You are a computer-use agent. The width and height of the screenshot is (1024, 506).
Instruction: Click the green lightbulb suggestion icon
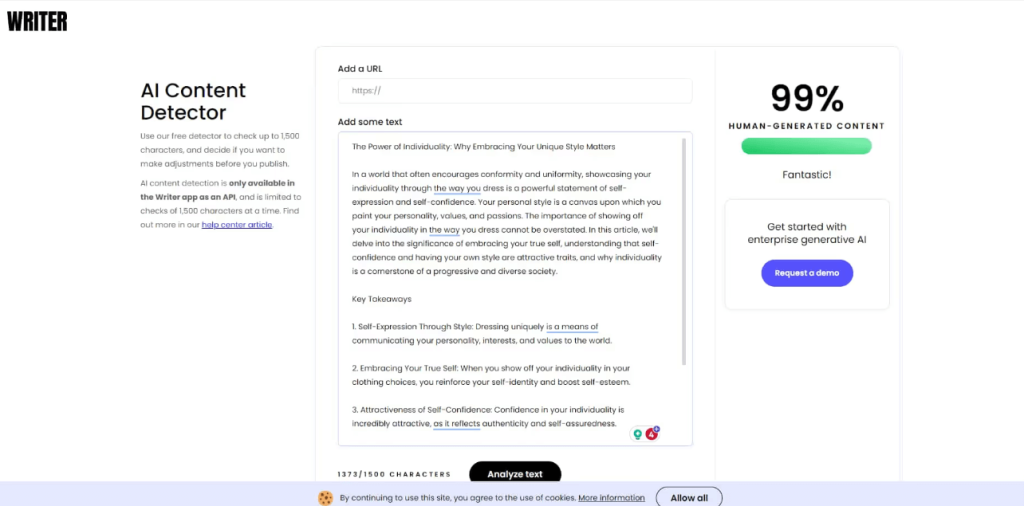[637, 434]
